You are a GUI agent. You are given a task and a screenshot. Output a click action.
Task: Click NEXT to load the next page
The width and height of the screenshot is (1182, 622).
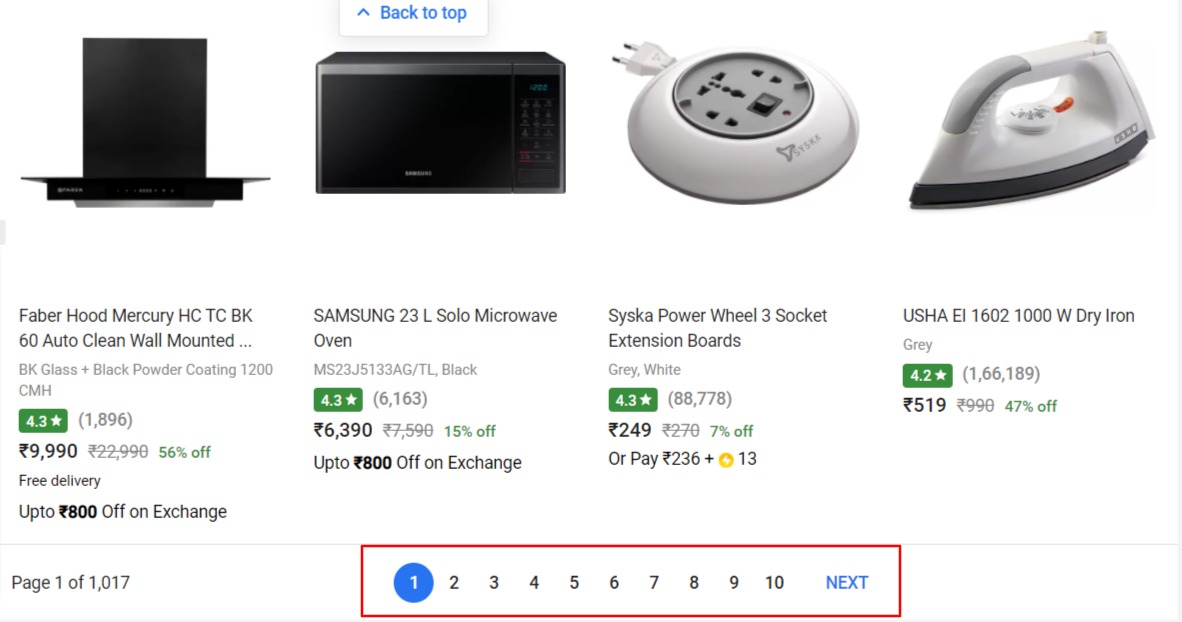(x=846, y=583)
